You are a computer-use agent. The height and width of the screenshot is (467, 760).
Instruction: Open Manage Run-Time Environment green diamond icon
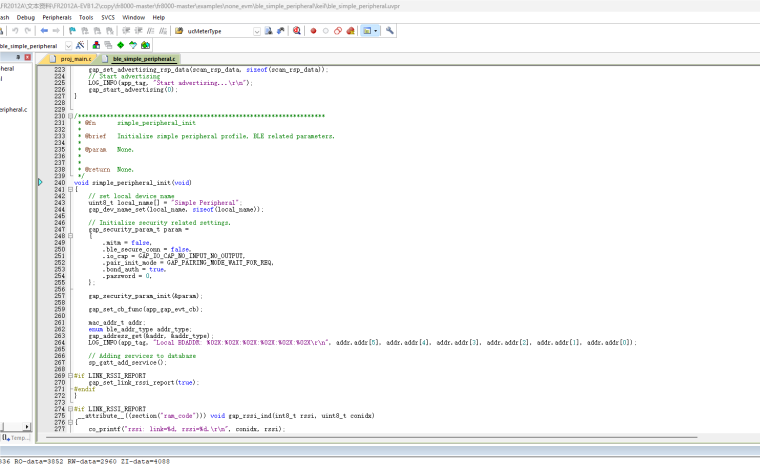(x=120, y=45)
